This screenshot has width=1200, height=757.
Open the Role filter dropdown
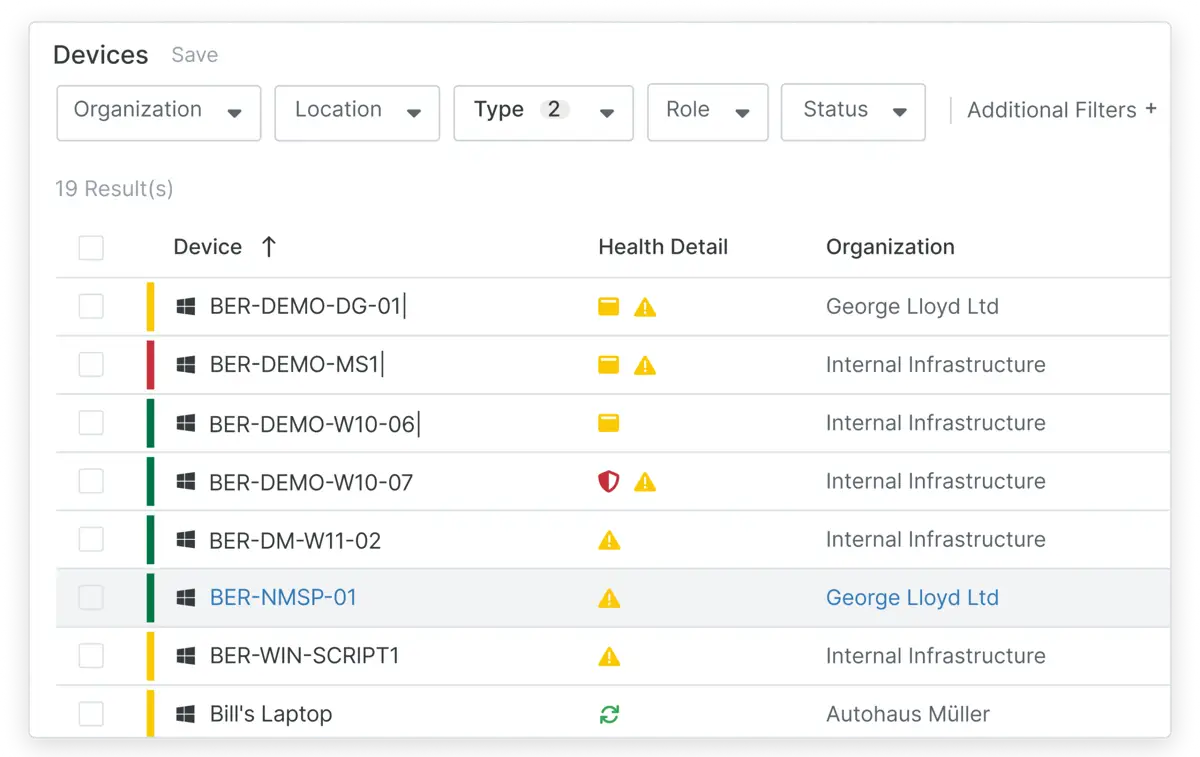tap(708, 112)
